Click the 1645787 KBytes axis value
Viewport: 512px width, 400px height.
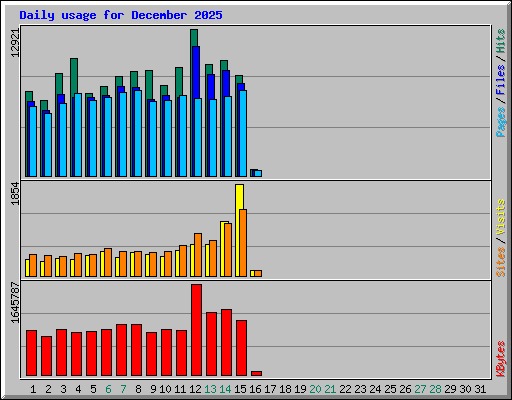coord(15,303)
